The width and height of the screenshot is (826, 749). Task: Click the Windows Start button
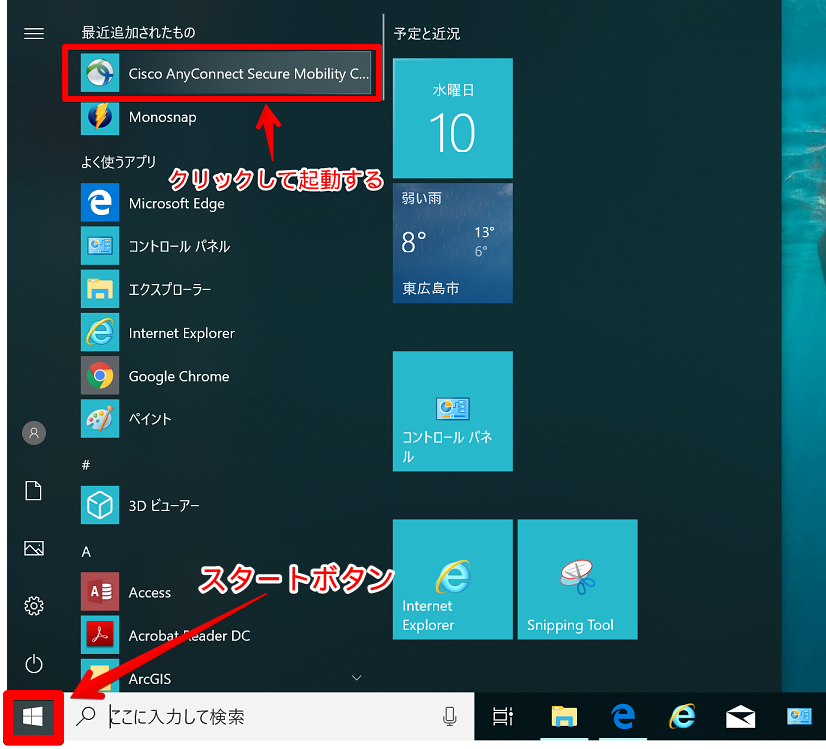33,717
